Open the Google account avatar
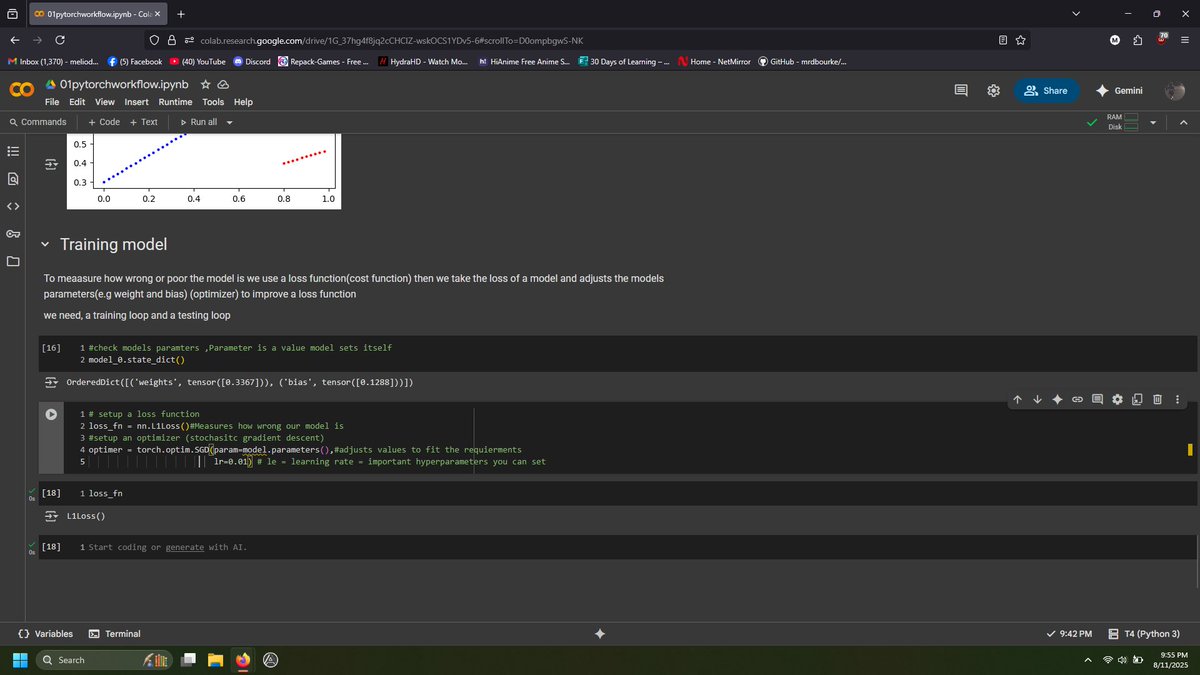Image resolution: width=1200 pixels, height=675 pixels. pyautogui.click(x=1175, y=90)
